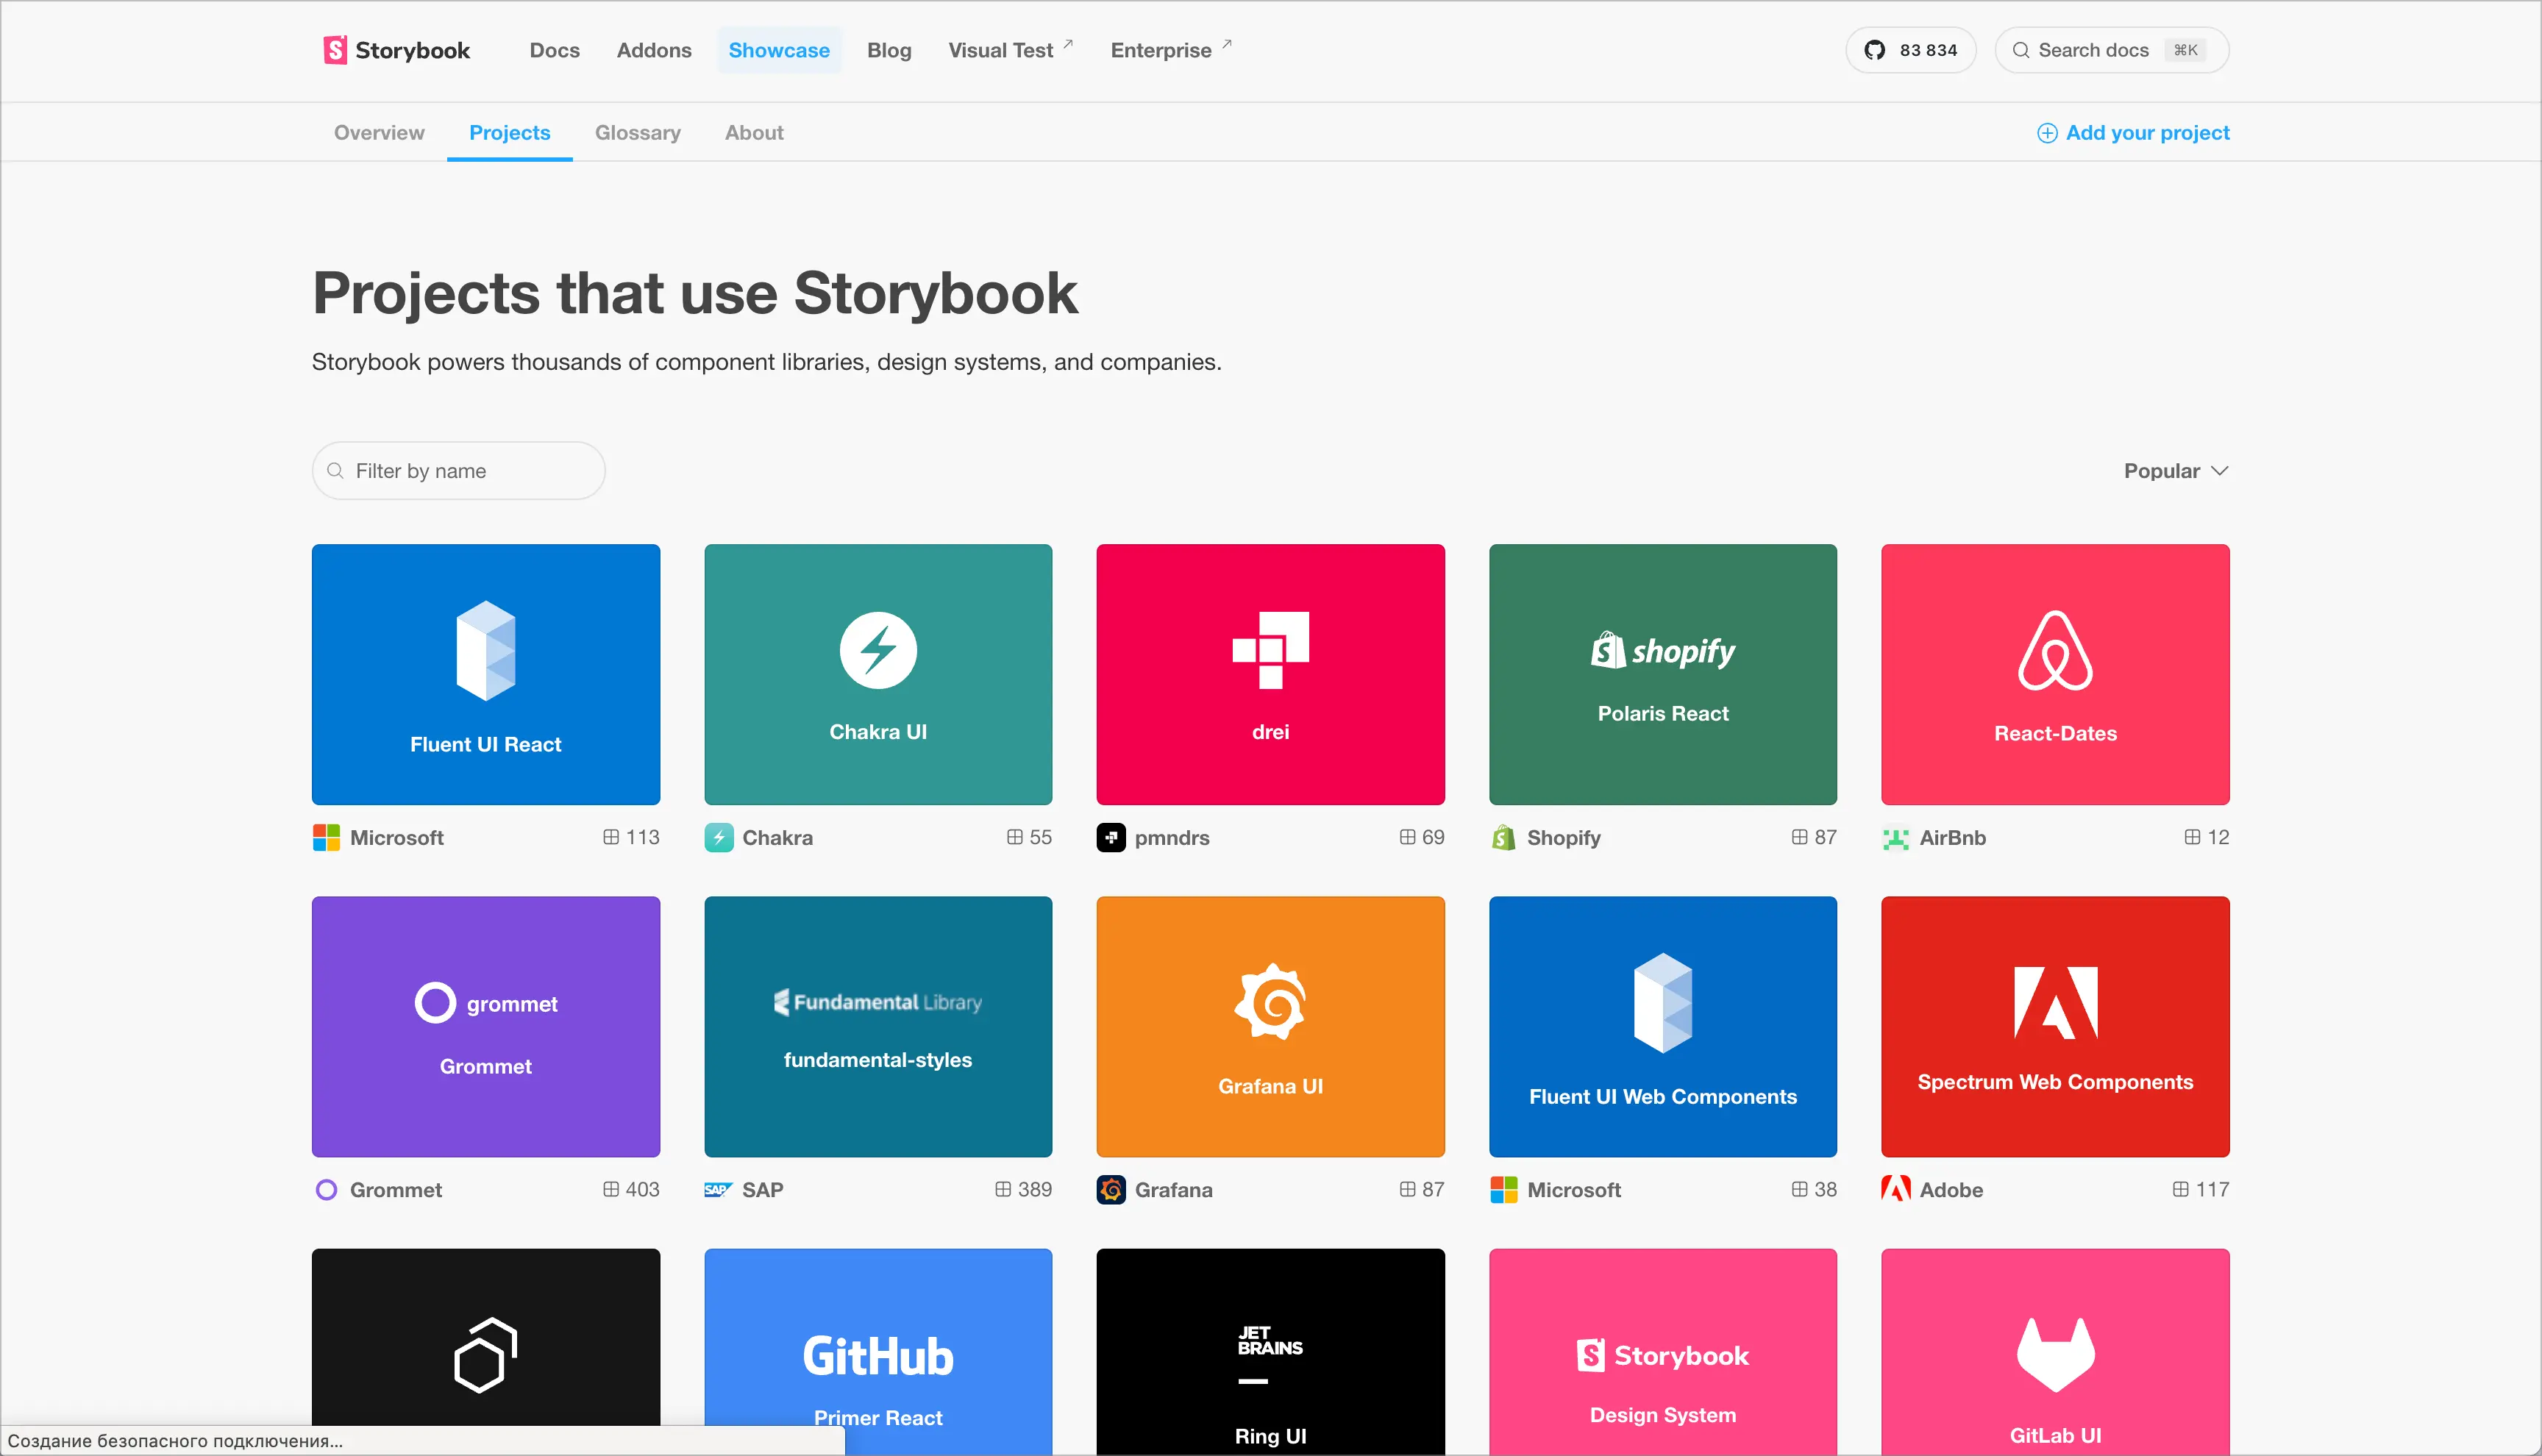The height and width of the screenshot is (1456, 2542).
Task: Click the magnifier icon in Search docs
Action: pyautogui.click(x=2021, y=50)
